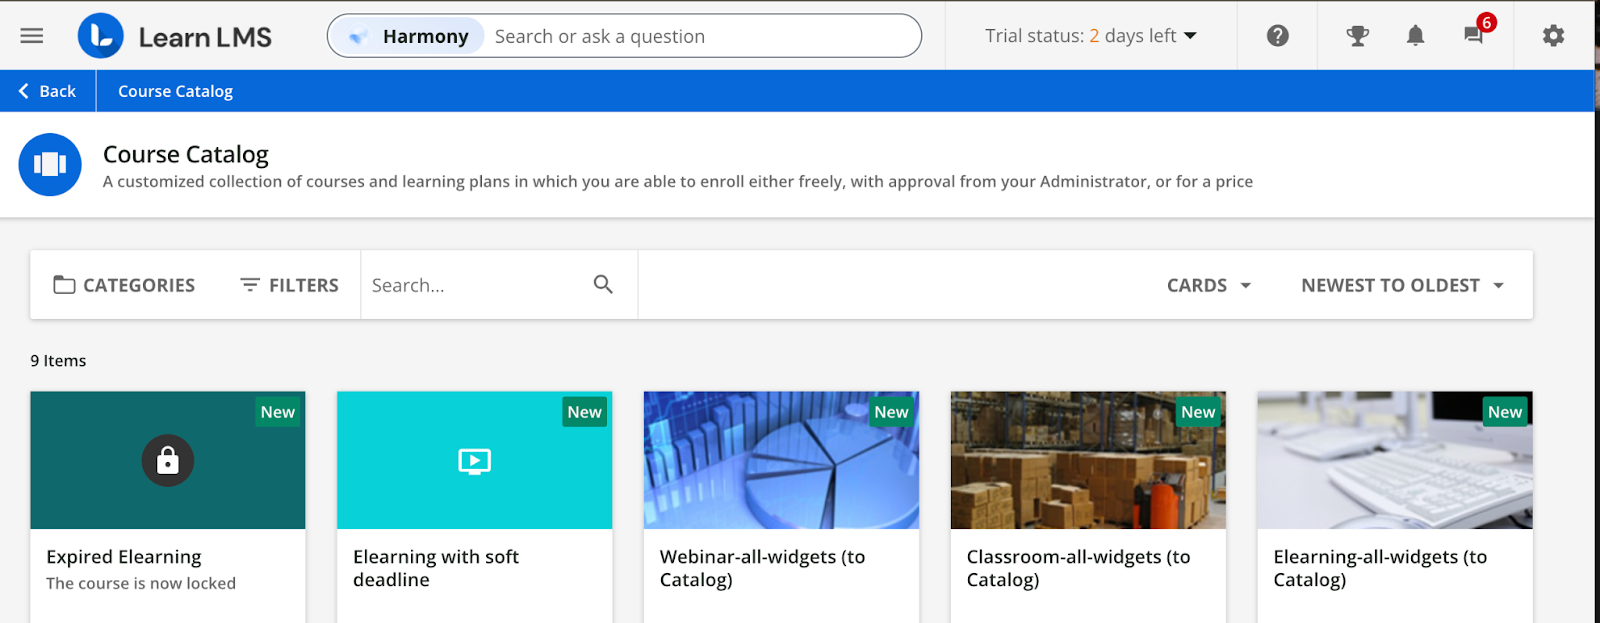Click the Course Catalog page icon
Viewport: 1600px width, 623px height.
click(50, 164)
